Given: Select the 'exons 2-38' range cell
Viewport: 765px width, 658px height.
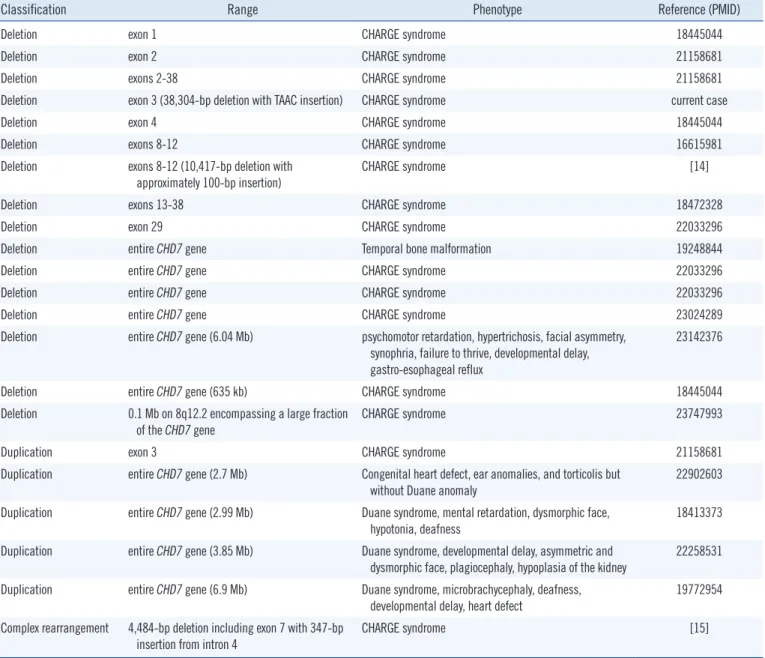Looking at the screenshot, I should (x=153, y=79).
